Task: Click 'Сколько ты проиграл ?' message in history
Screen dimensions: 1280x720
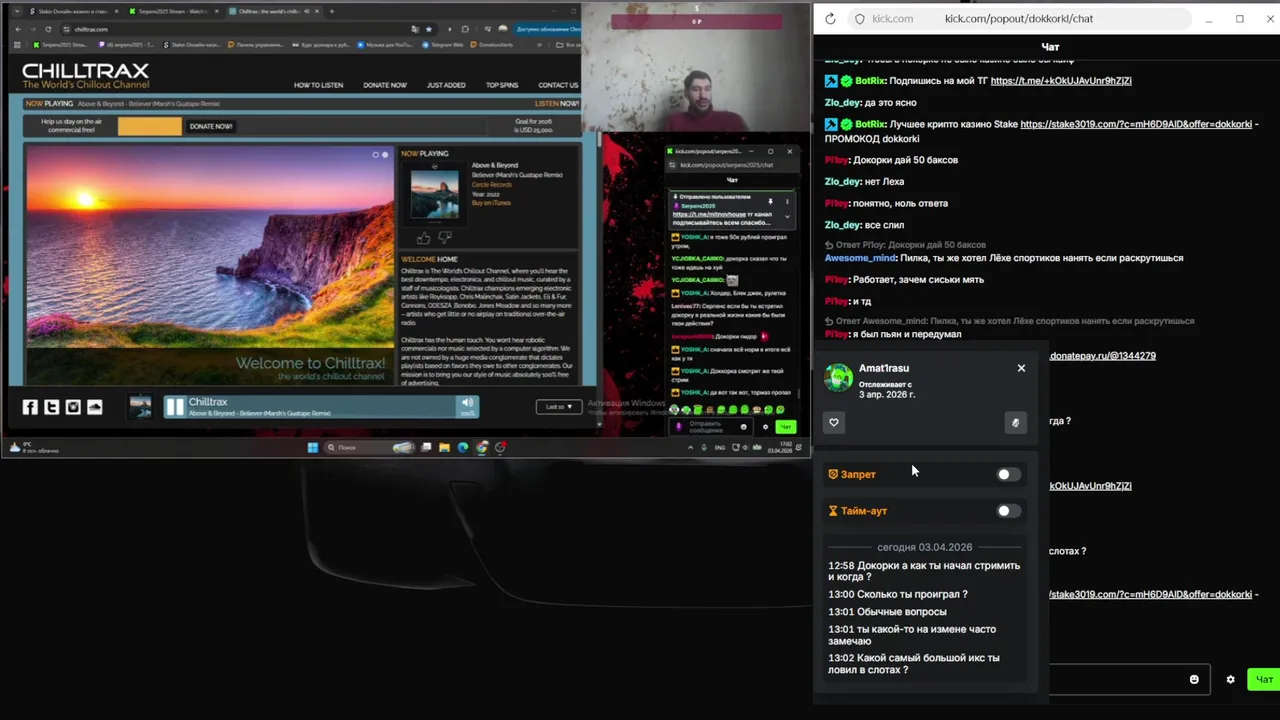Action: [898, 594]
